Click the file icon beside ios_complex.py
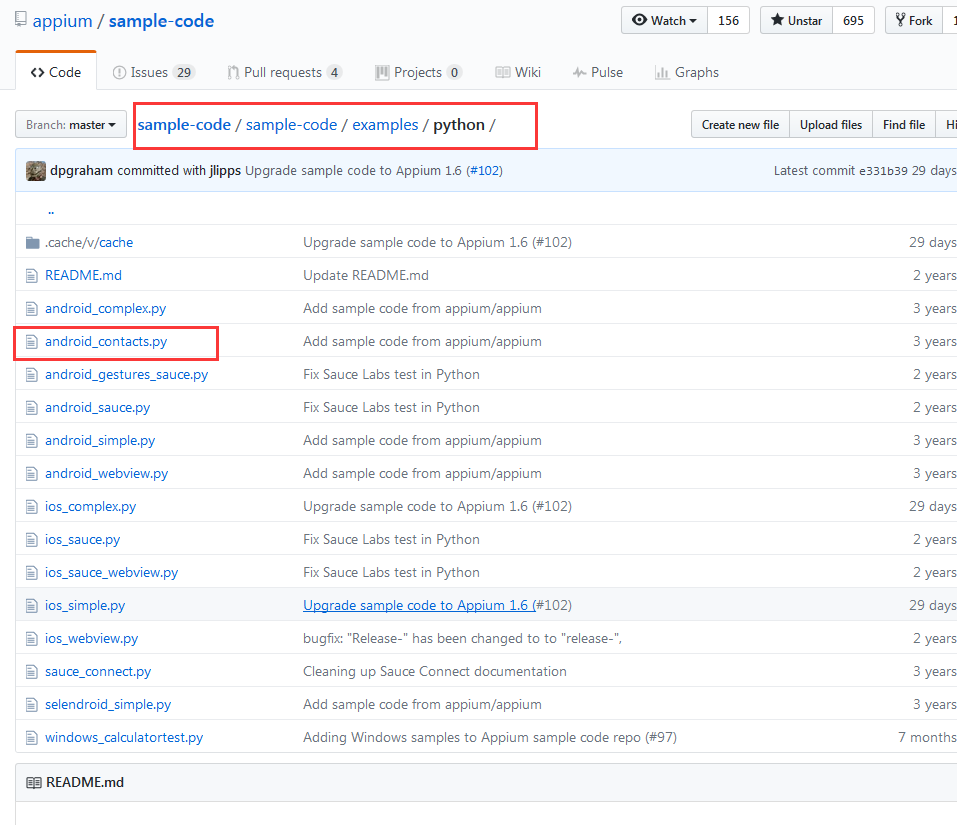The width and height of the screenshot is (957, 825). click(x=32, y=506)
